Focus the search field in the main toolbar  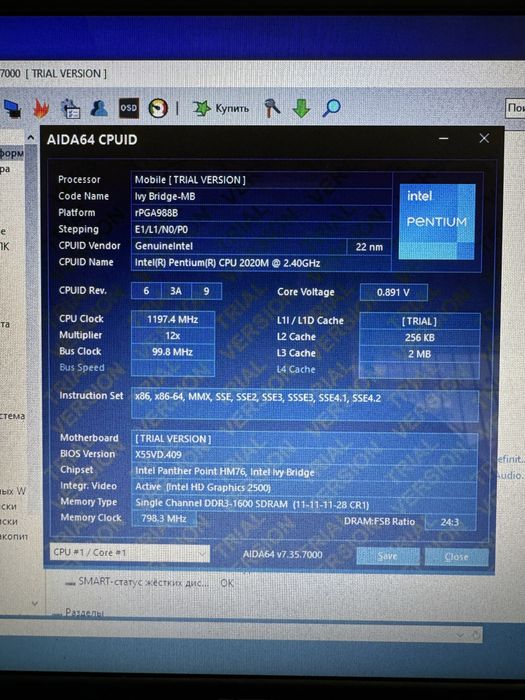(516, 108)
